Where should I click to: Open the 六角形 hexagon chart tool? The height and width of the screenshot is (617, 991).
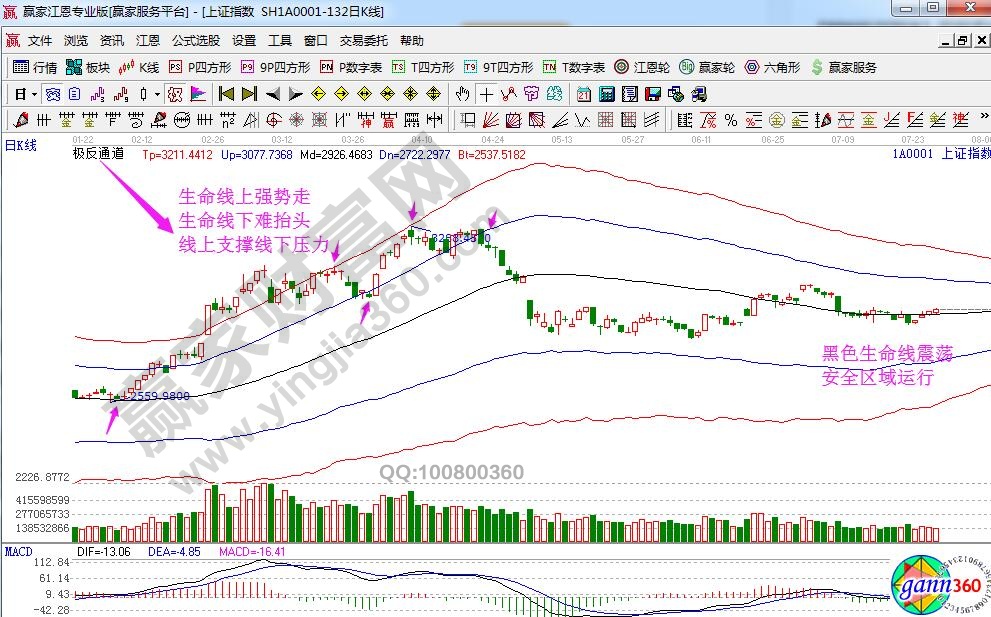[x=772, y=67]
